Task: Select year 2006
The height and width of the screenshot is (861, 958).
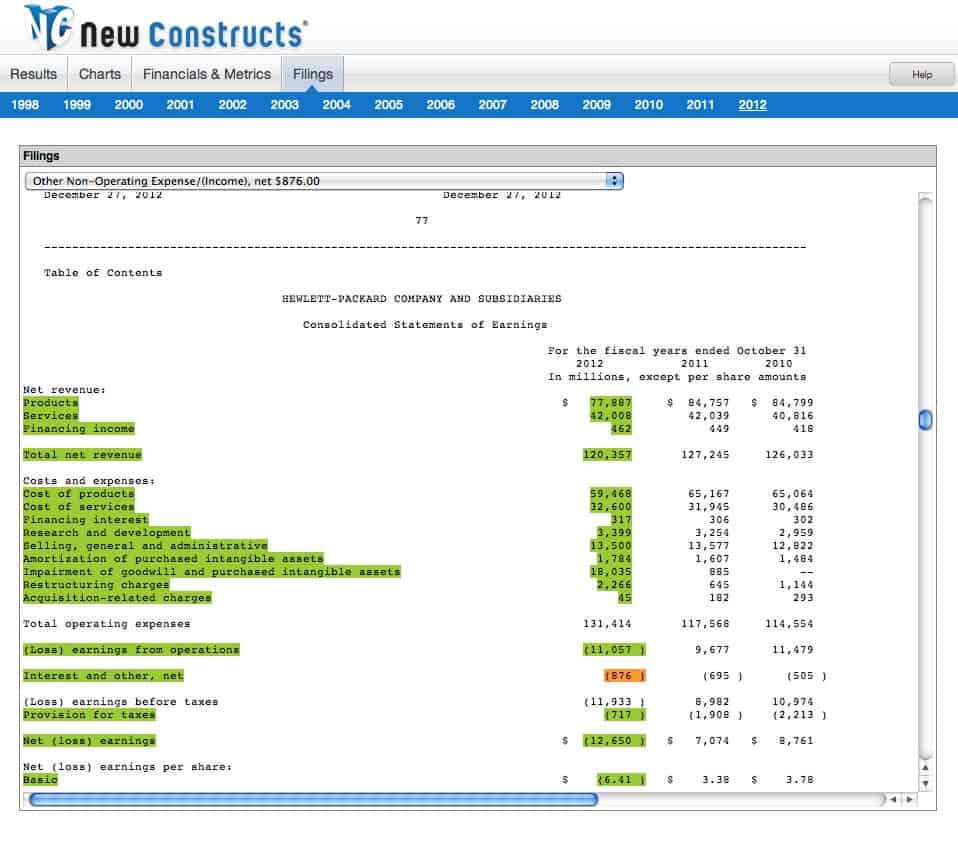Action: 441,104
